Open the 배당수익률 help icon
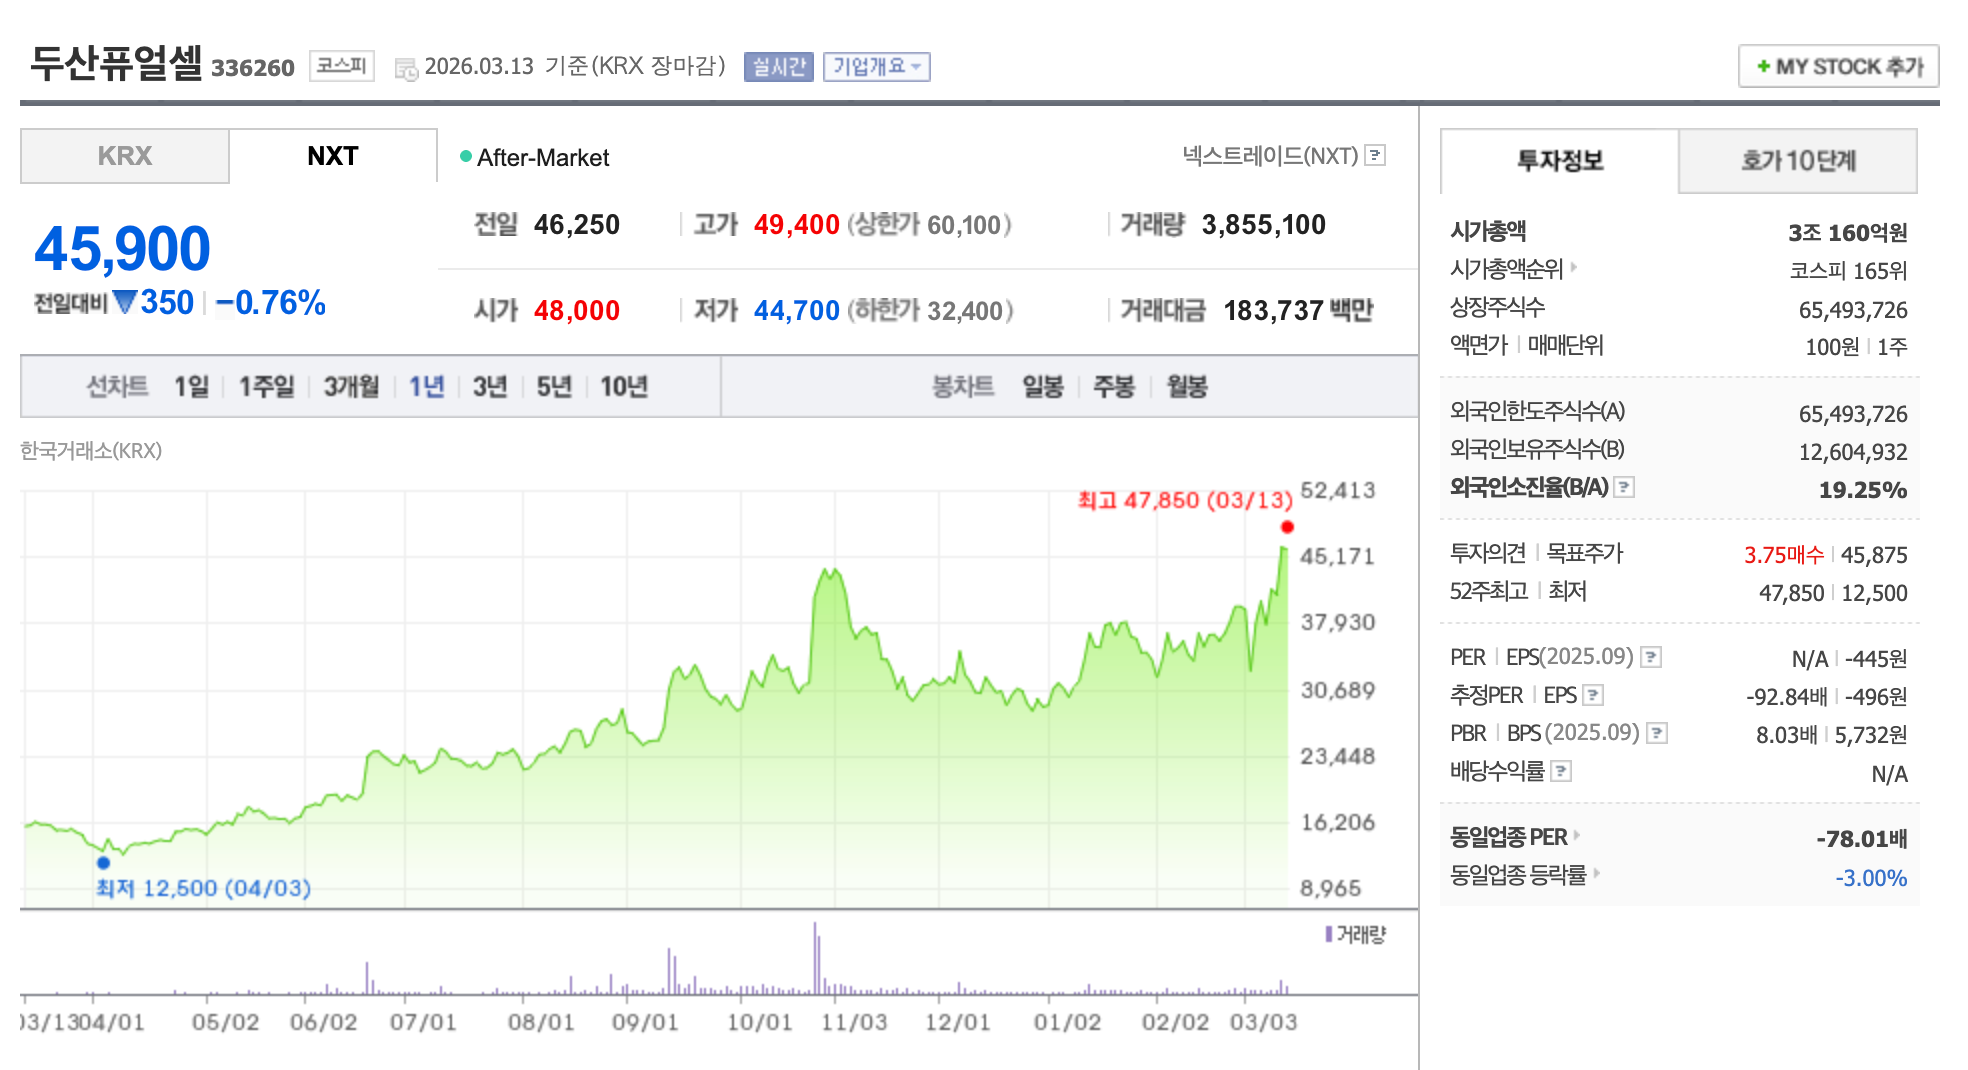 point(1561,771)
